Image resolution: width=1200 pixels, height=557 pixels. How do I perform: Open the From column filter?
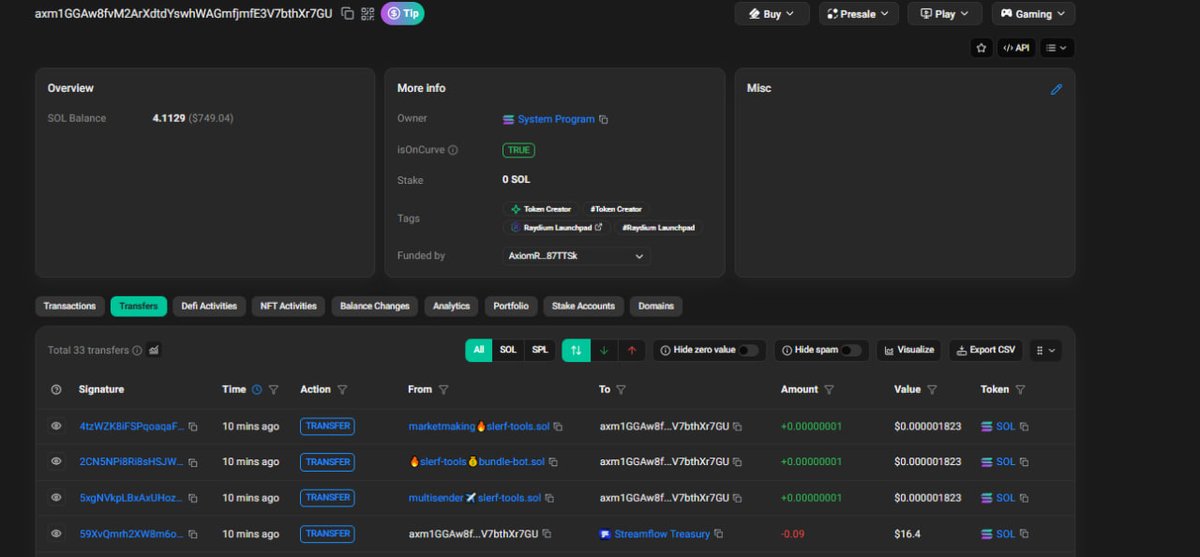443,390
